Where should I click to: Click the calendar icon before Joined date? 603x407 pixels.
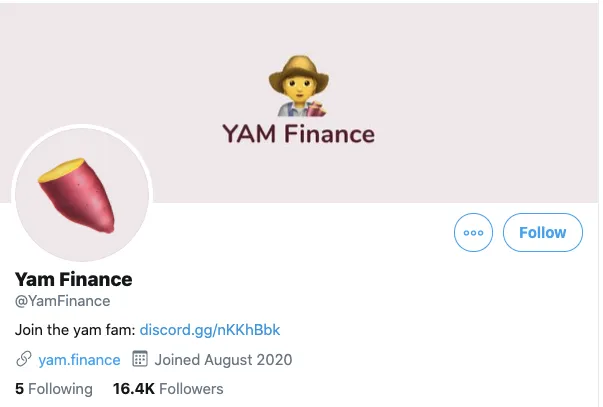click(x=140, y=359)
